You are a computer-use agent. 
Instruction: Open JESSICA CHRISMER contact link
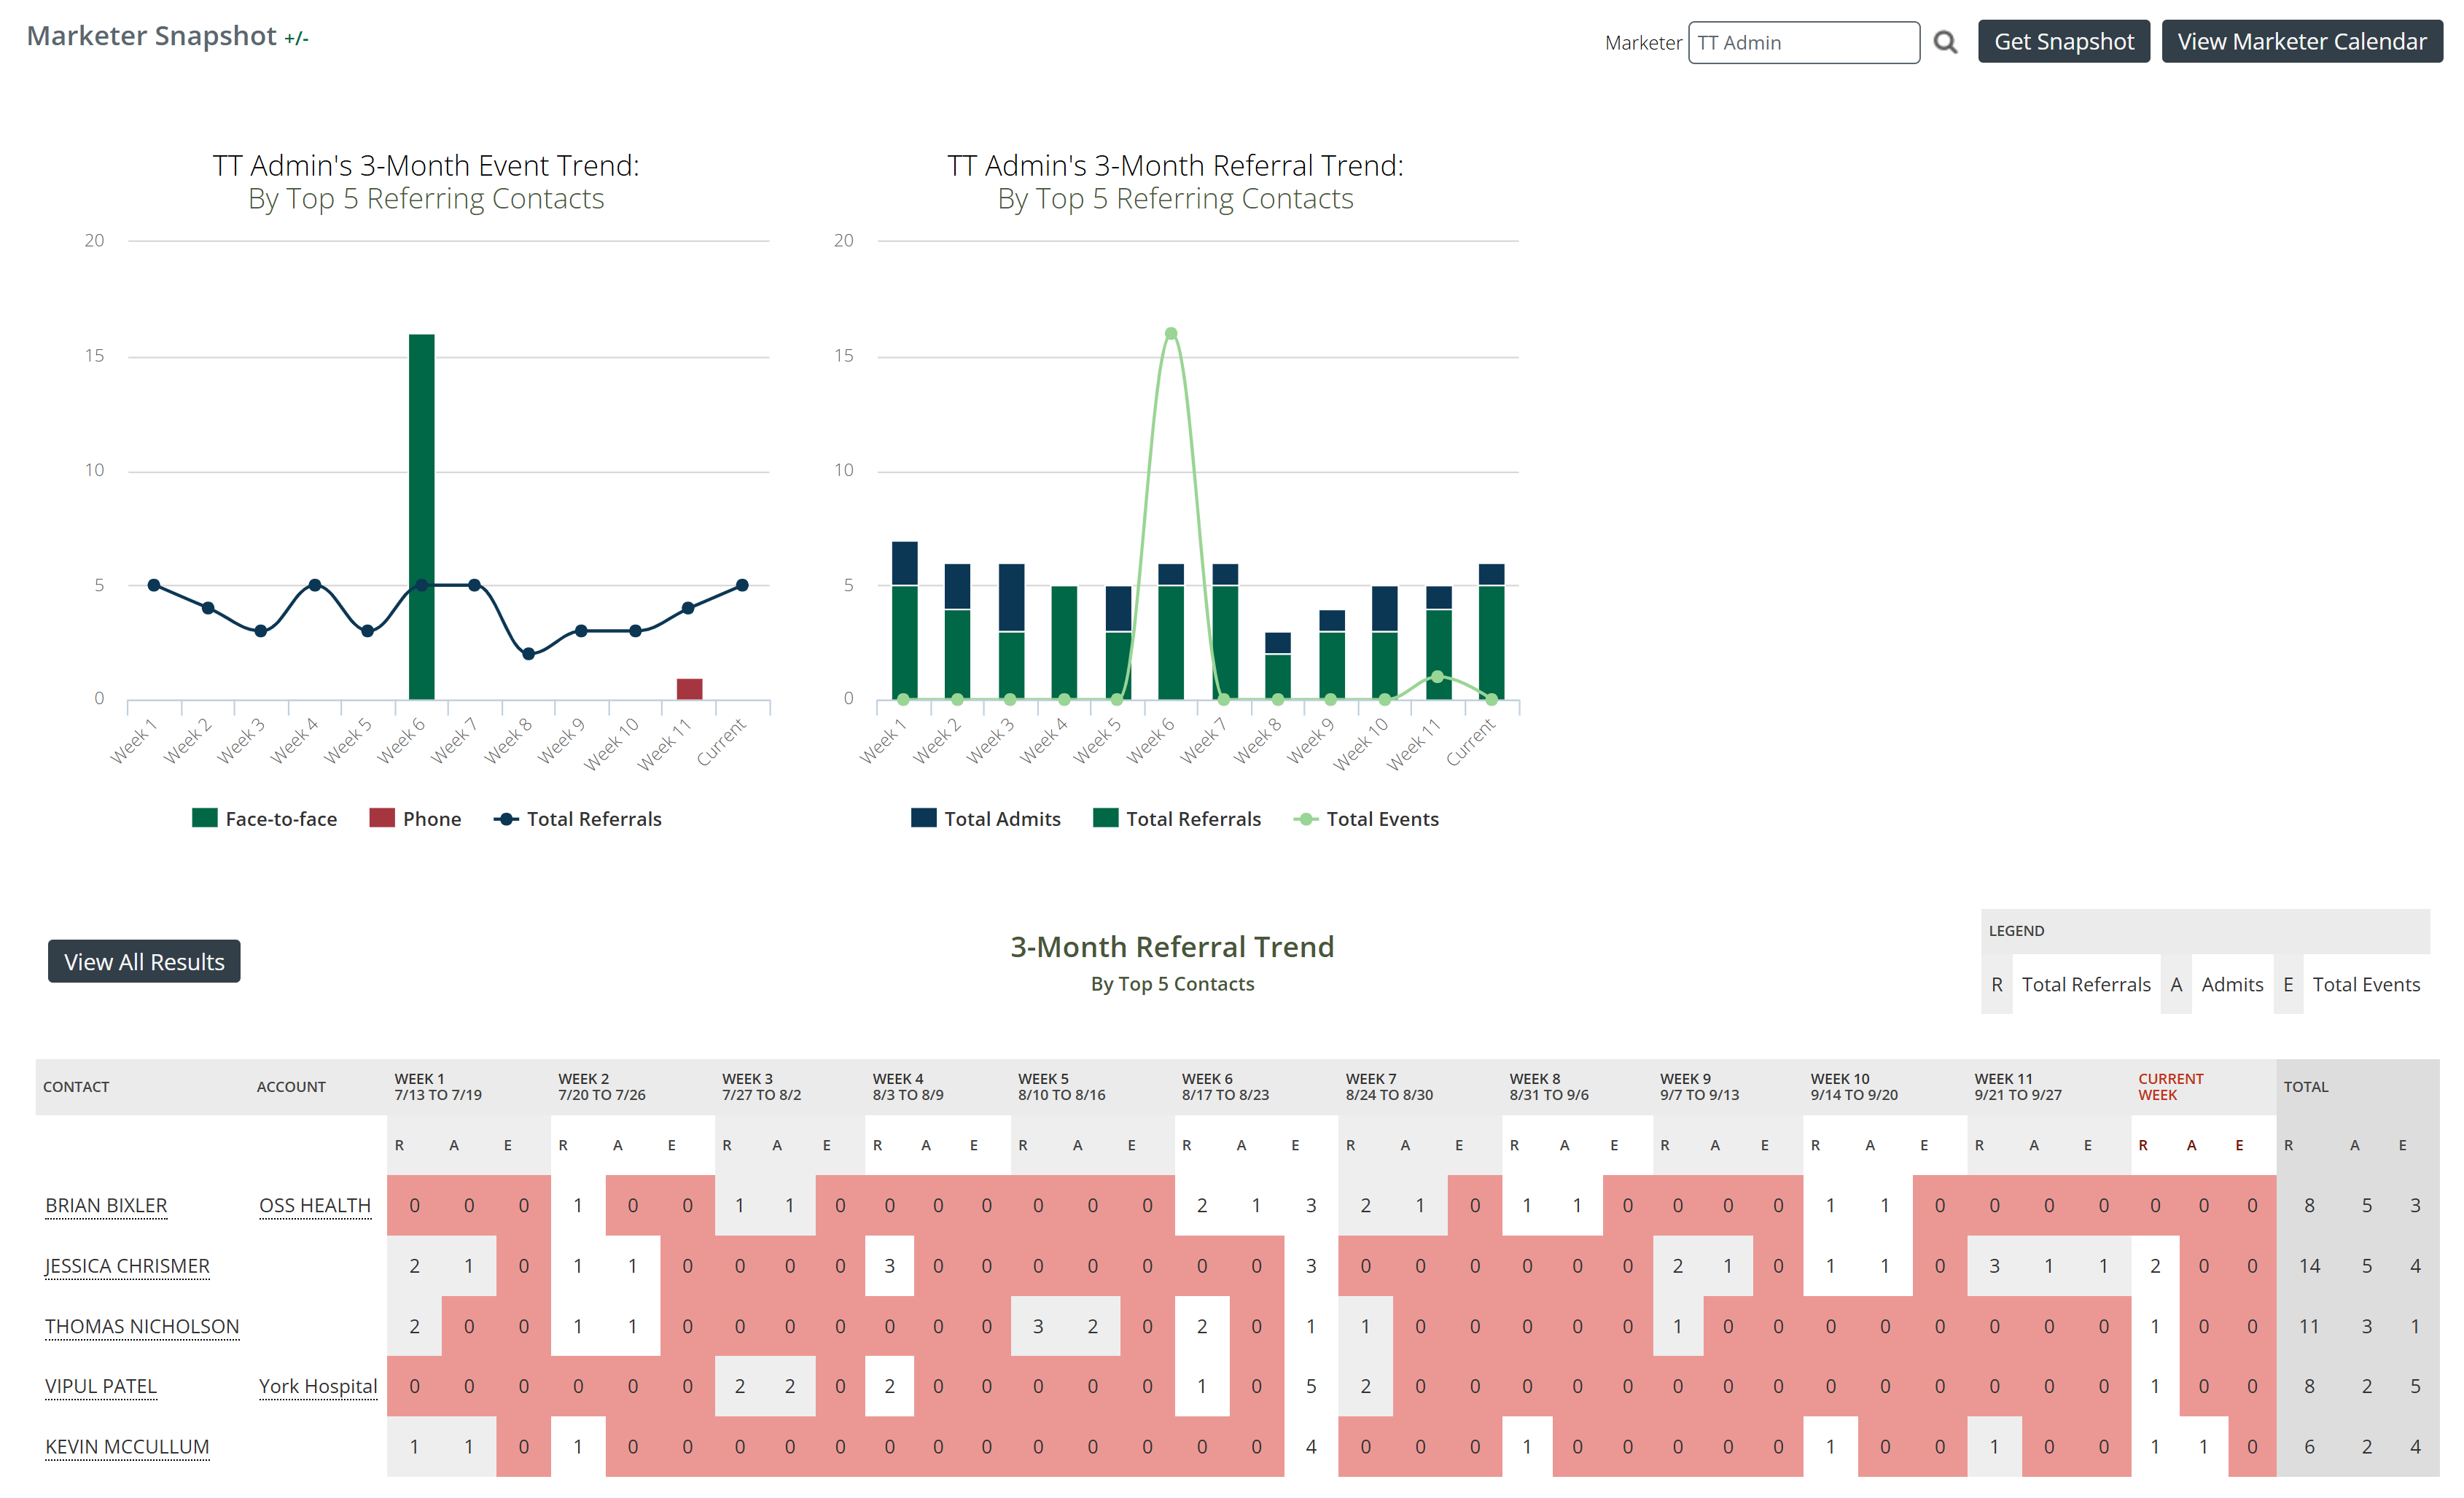[127, 1266]
